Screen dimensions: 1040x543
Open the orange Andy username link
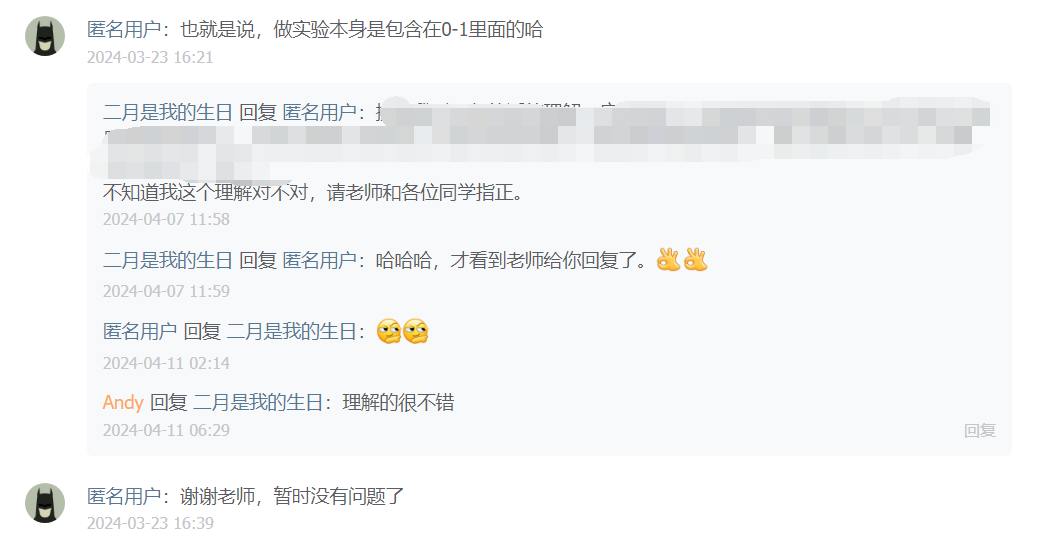(123, 402)
